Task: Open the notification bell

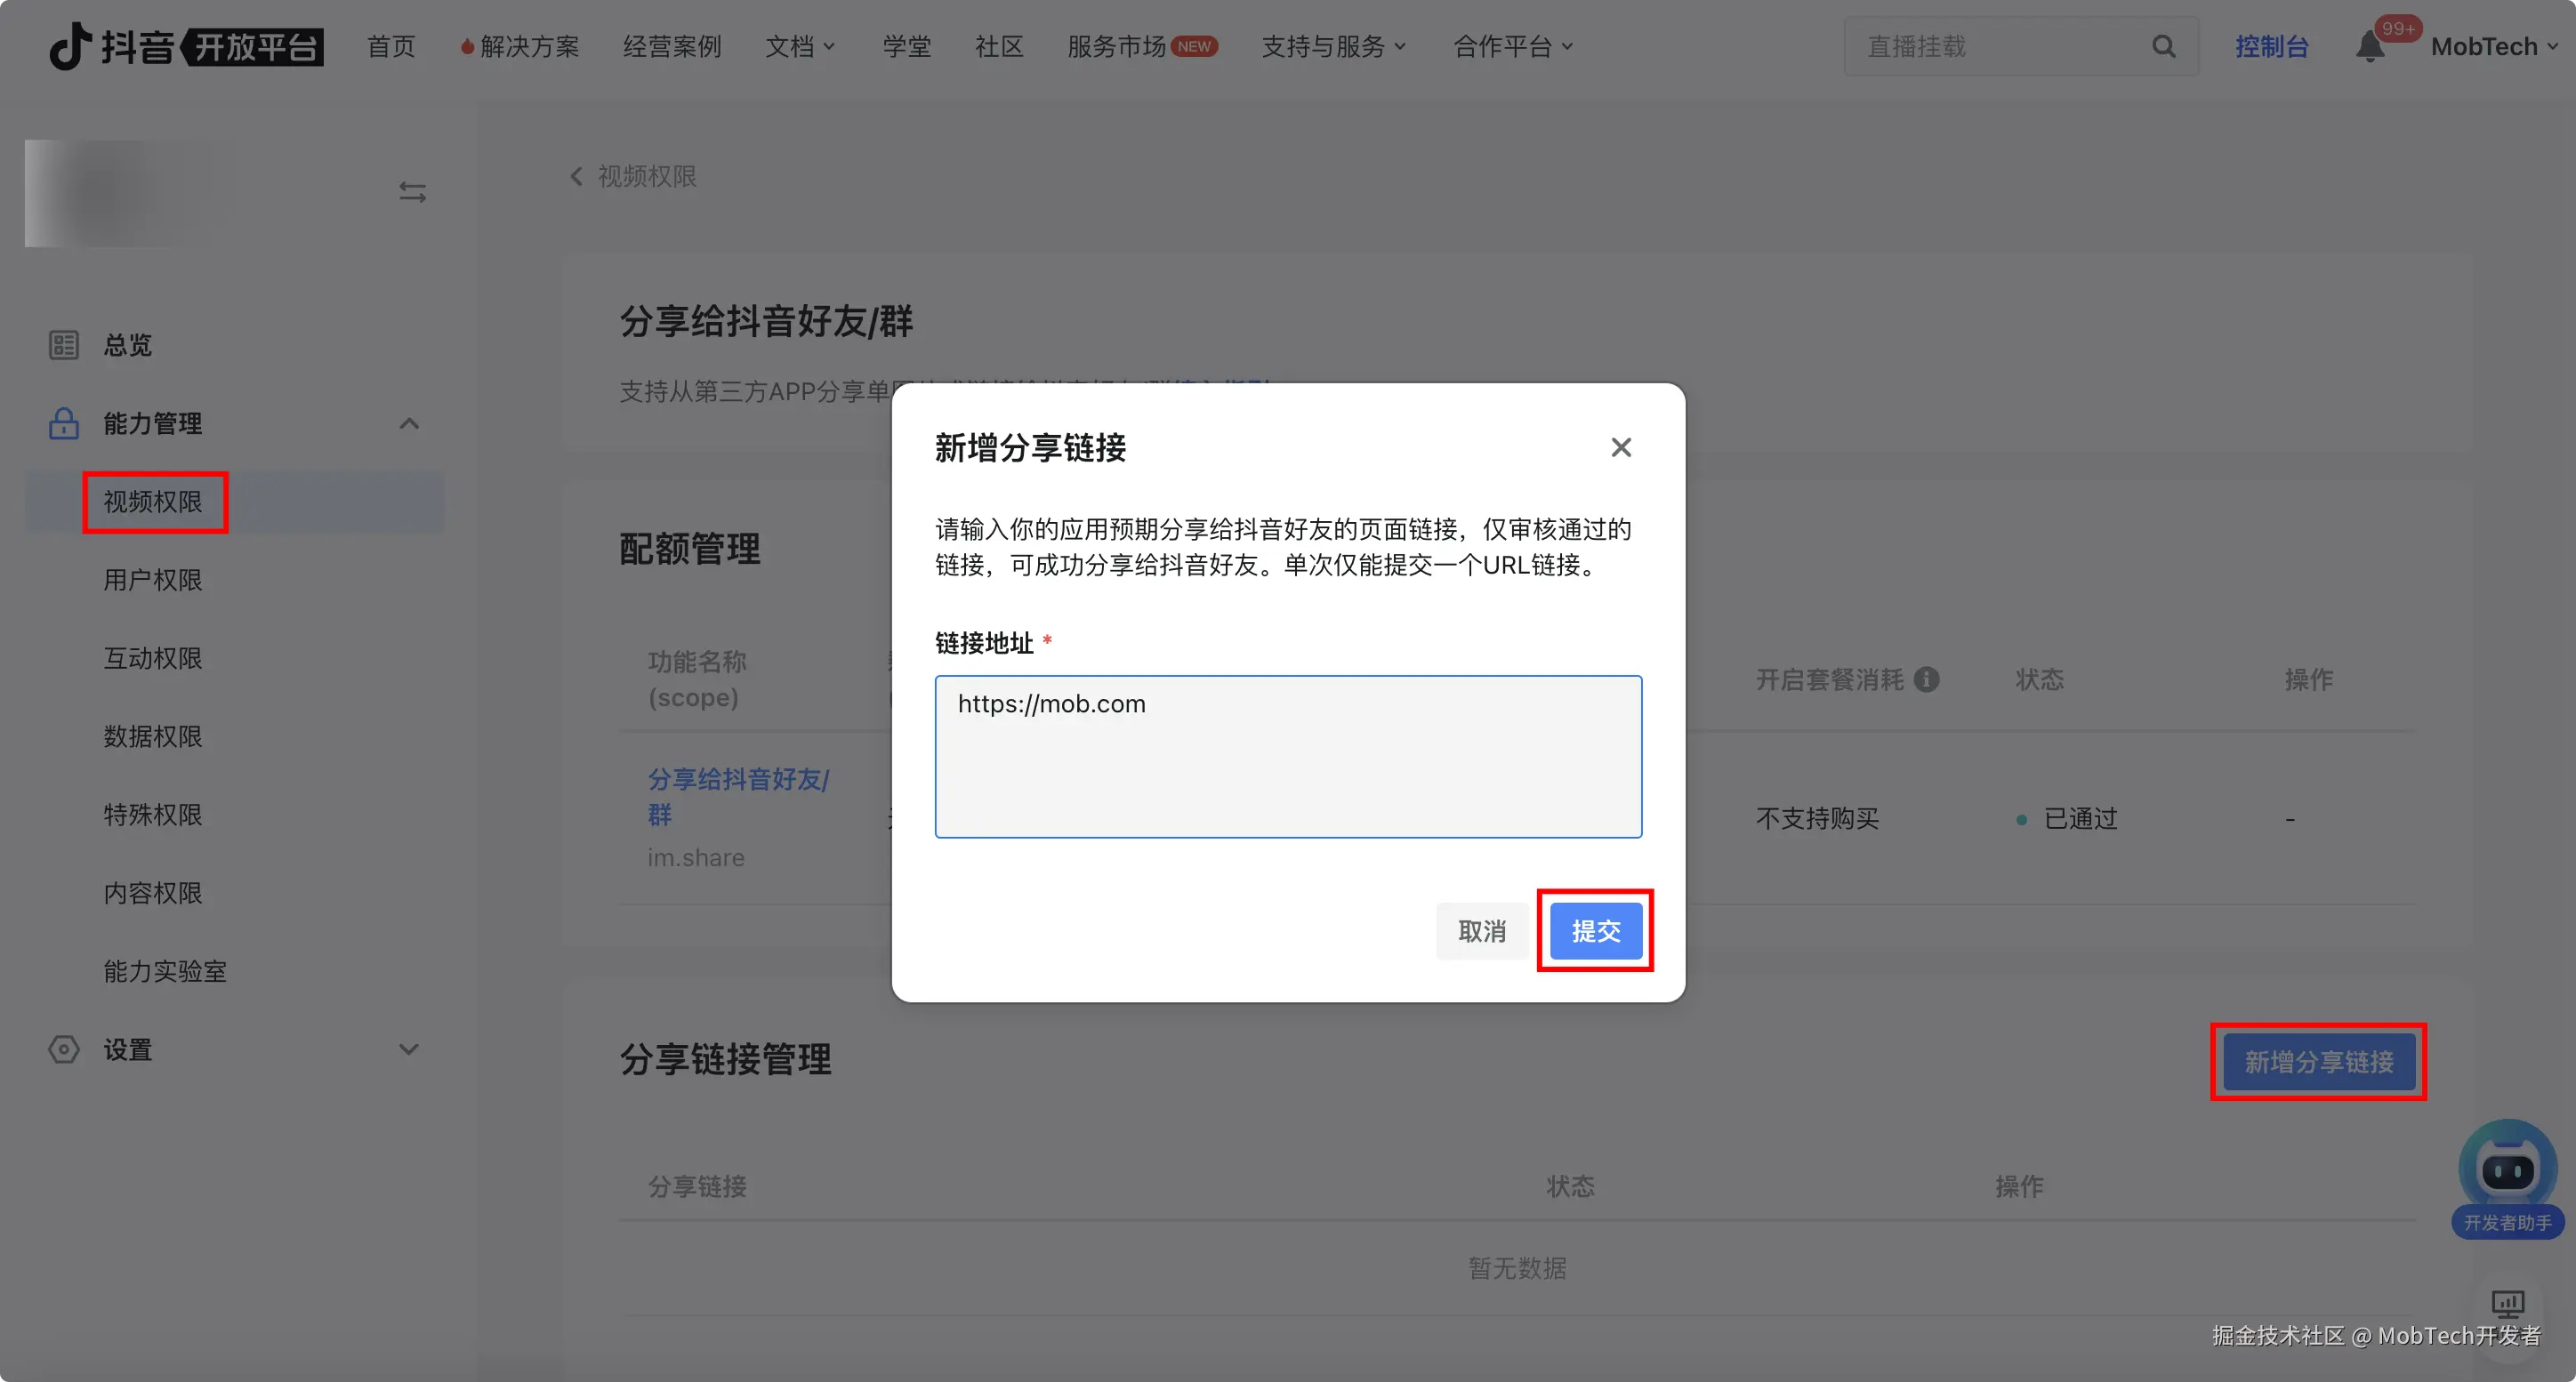Action: tap(2369, 46)
